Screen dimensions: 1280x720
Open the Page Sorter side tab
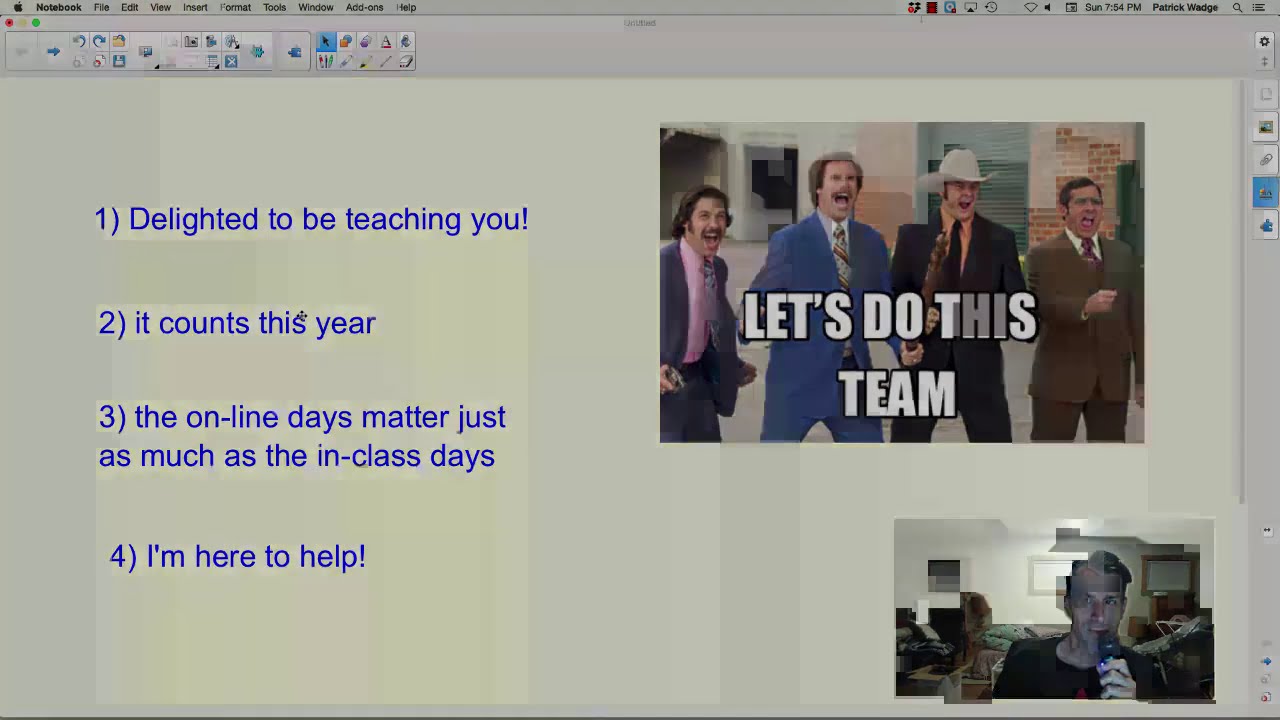(1266, 94)
